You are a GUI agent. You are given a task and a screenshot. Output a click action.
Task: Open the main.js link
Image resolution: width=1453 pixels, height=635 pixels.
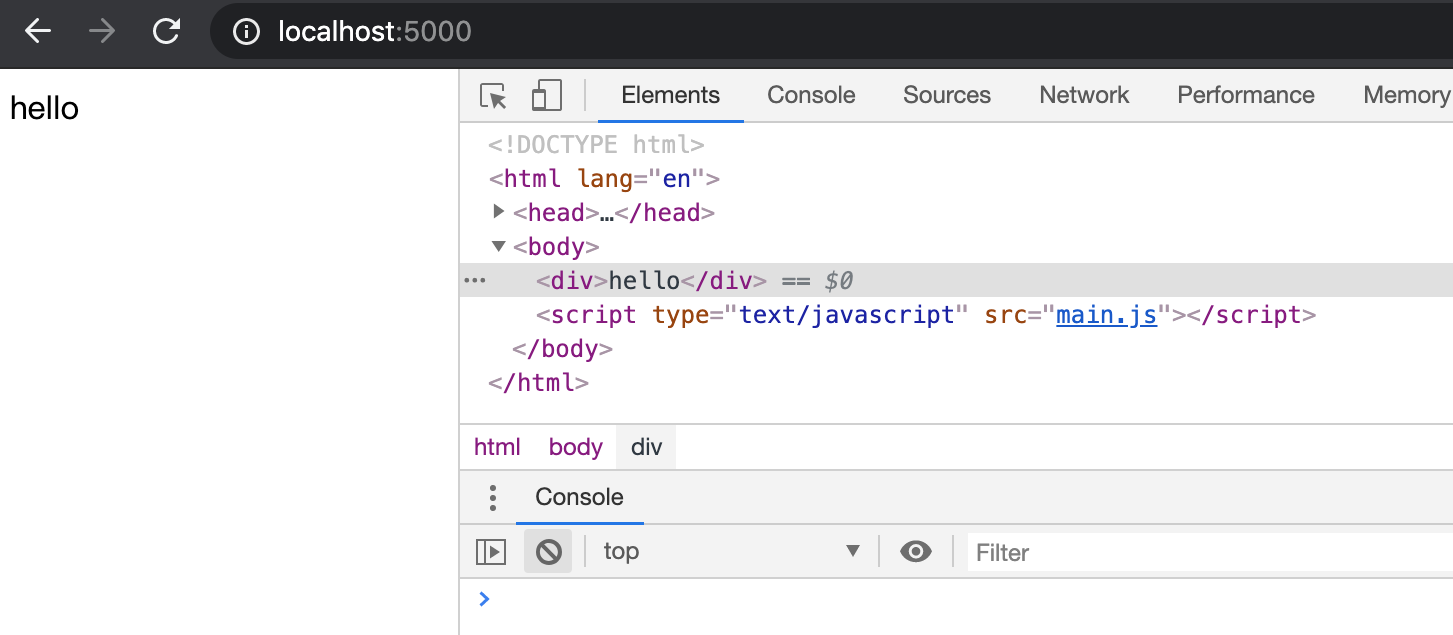click(1106, 315)
